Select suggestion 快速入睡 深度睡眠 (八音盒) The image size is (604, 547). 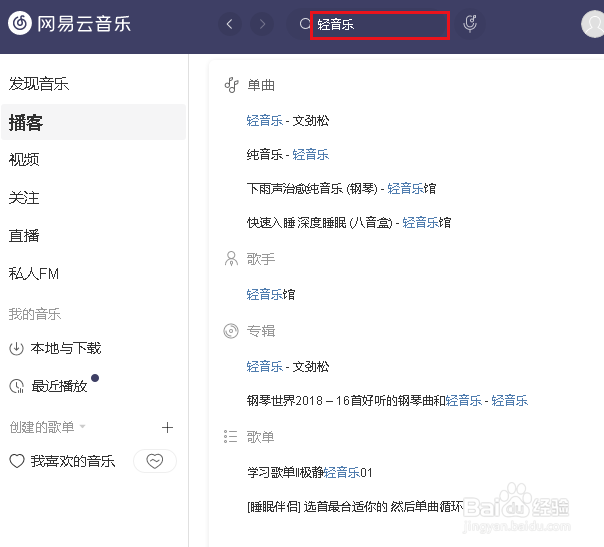[x=349, y=222]
